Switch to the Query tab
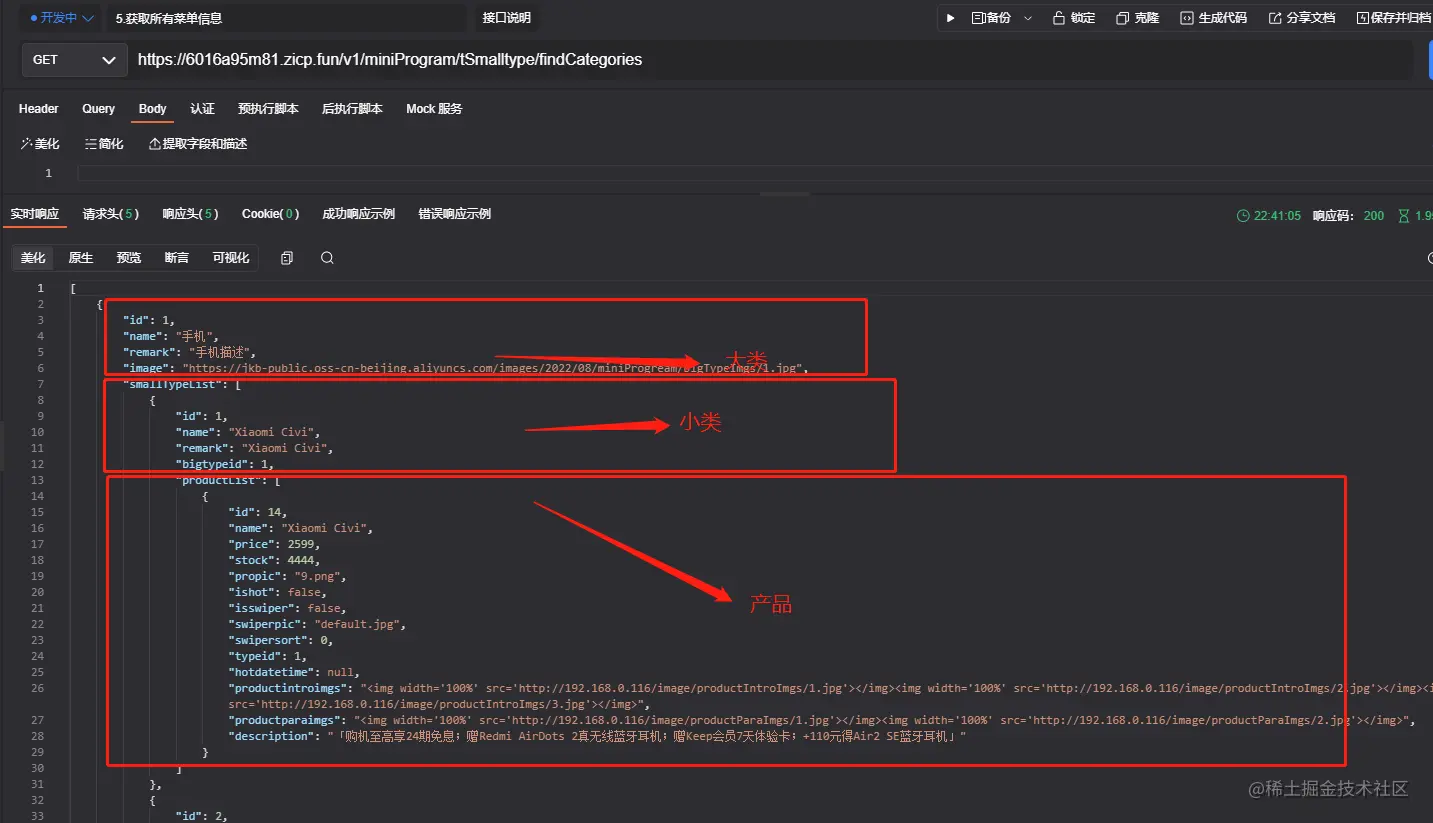 click(x=99, y=109)
